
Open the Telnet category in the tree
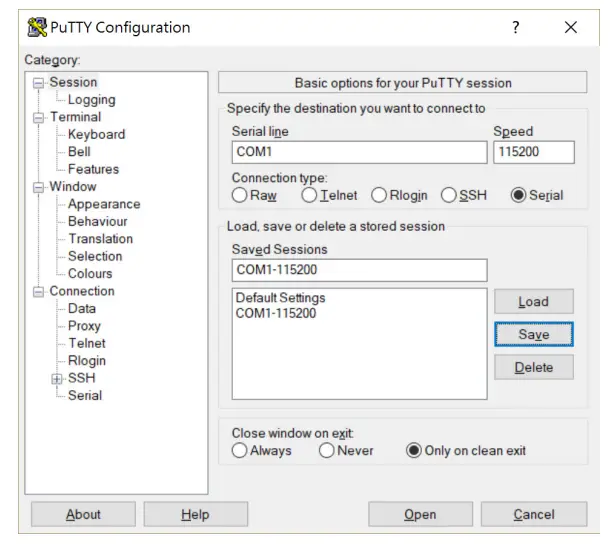click(x=87, y=343)
